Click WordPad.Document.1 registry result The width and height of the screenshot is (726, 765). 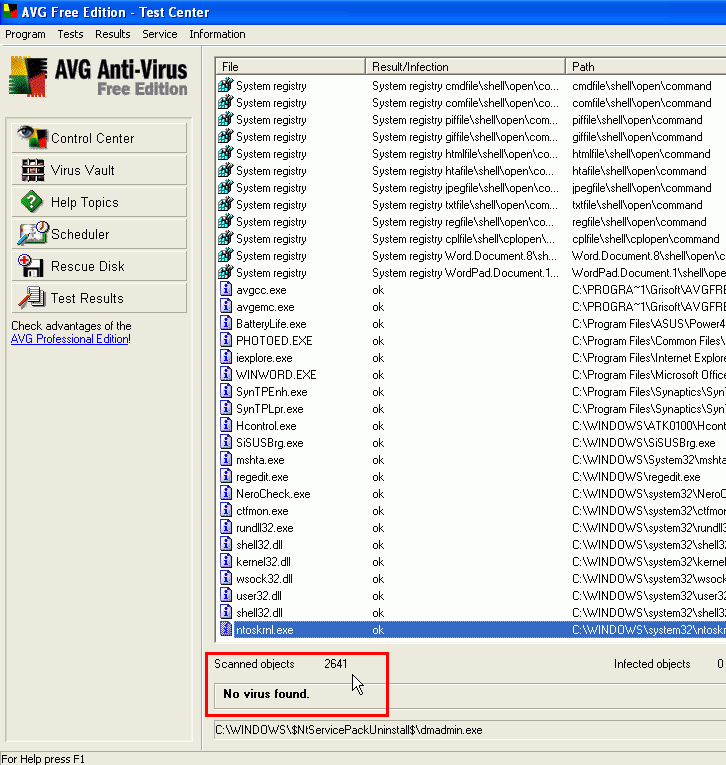tap(465, 273)
